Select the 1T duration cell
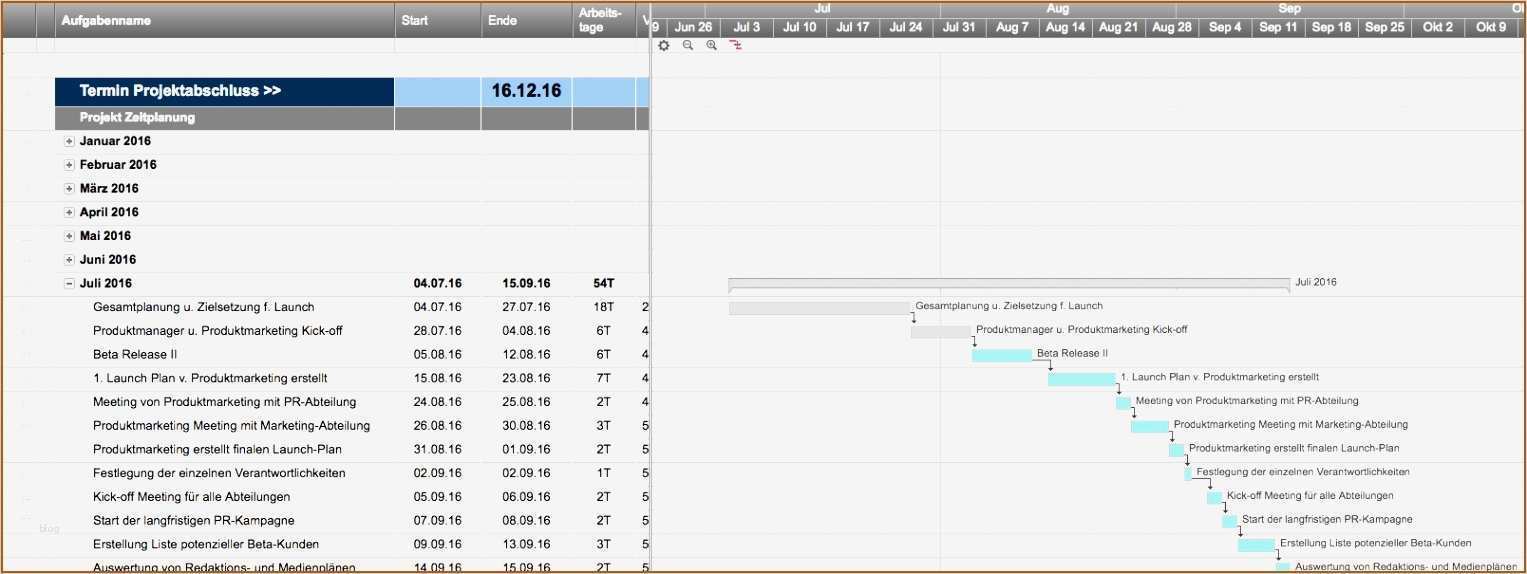Screen dimensions: 1527x574 (x=604, y=473)
